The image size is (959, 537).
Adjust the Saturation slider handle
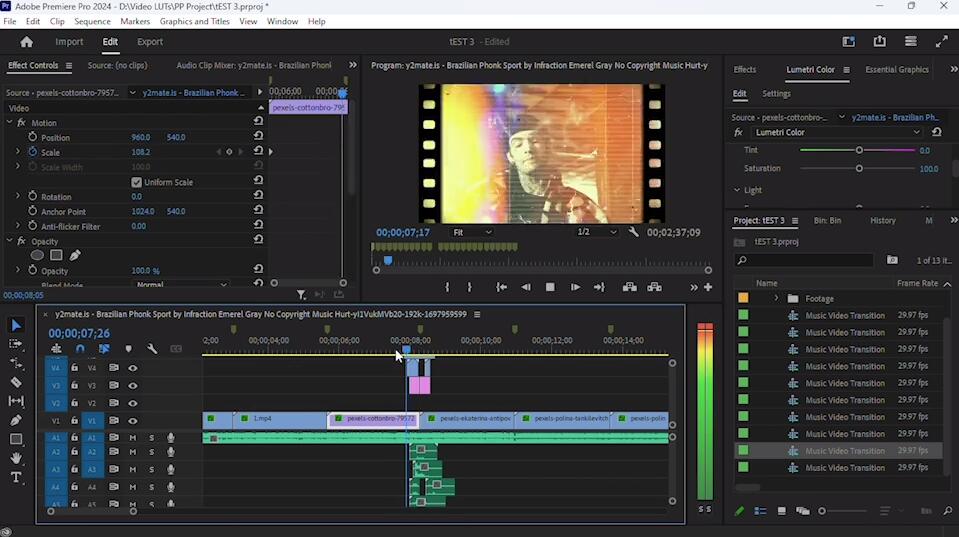coord(859,168)
